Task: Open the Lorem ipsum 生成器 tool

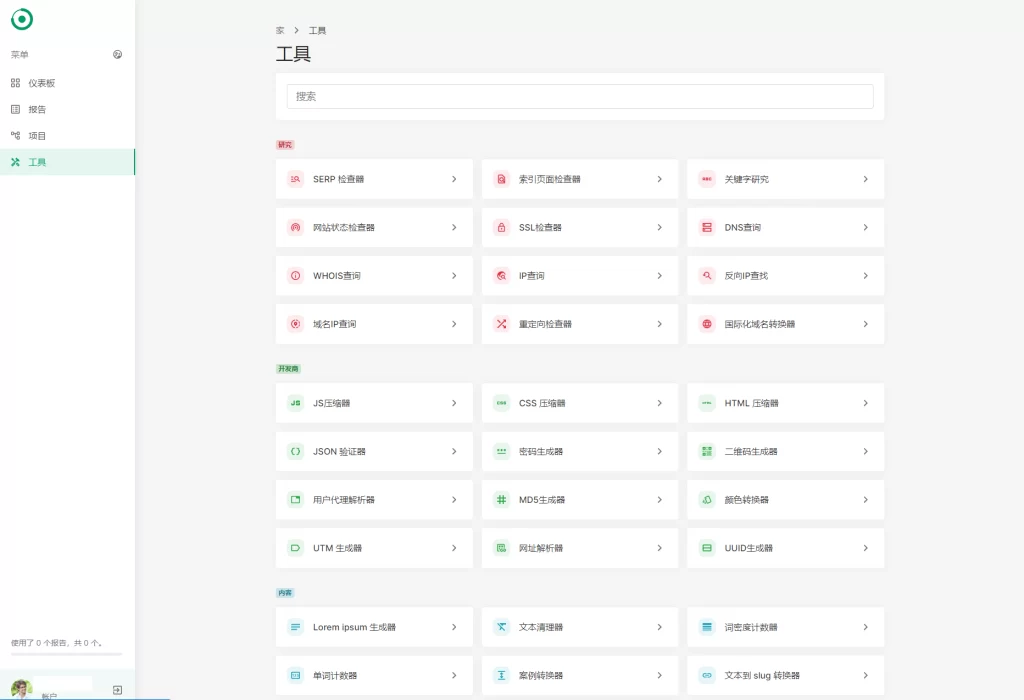Action: 374,627
